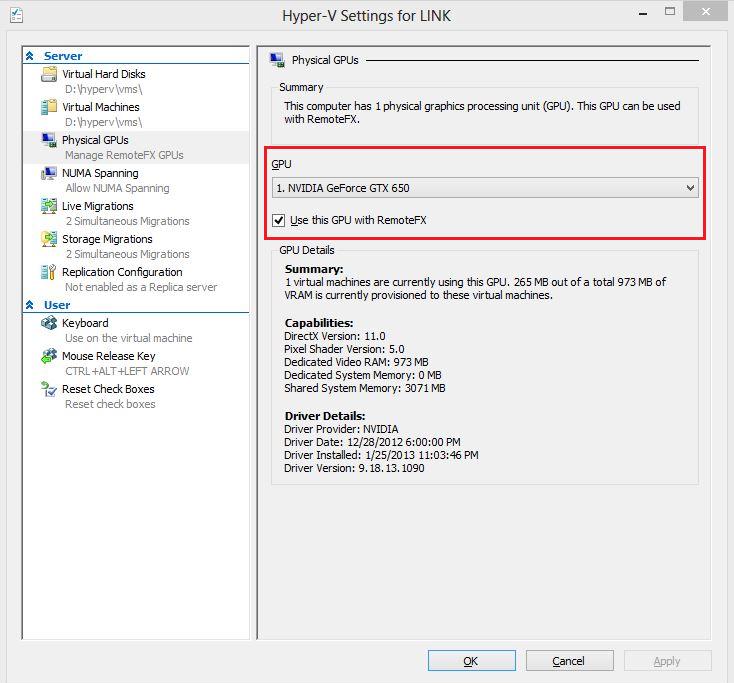Click 'CTRL+ALT+LEFT ARROW' text
This screenshot has height=683, width=734.
(x=127, y=371)
